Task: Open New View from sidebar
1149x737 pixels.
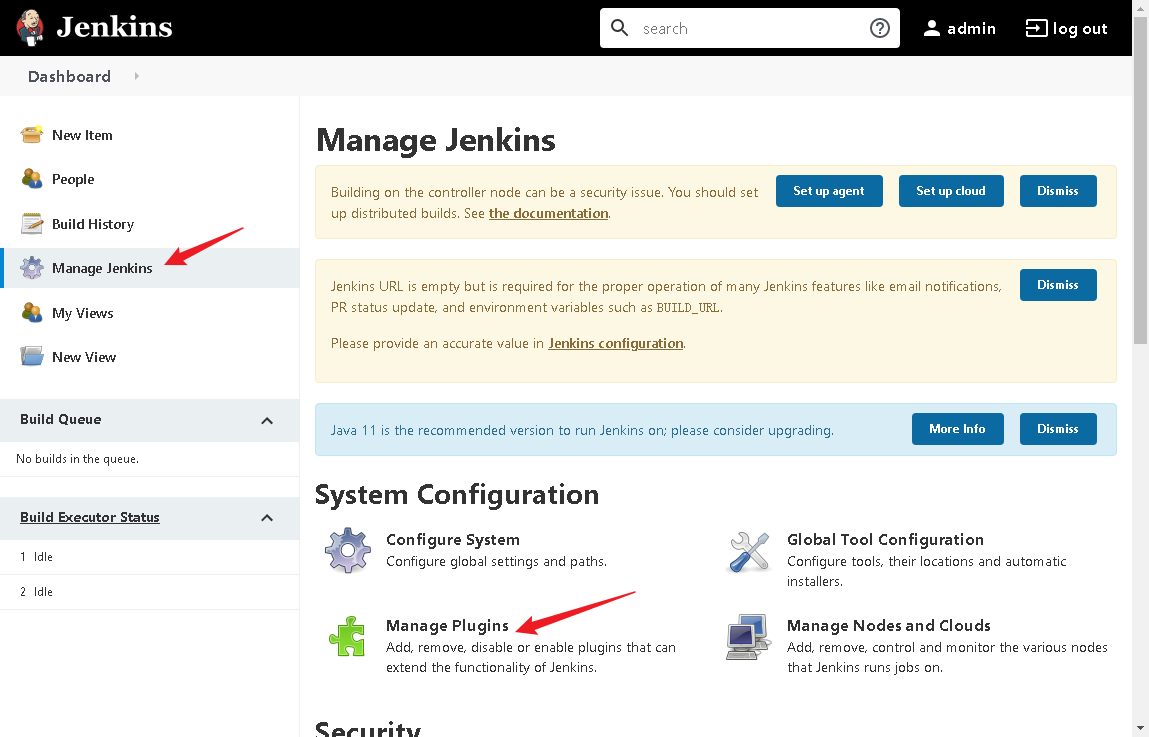Action: tap(84, 357)
